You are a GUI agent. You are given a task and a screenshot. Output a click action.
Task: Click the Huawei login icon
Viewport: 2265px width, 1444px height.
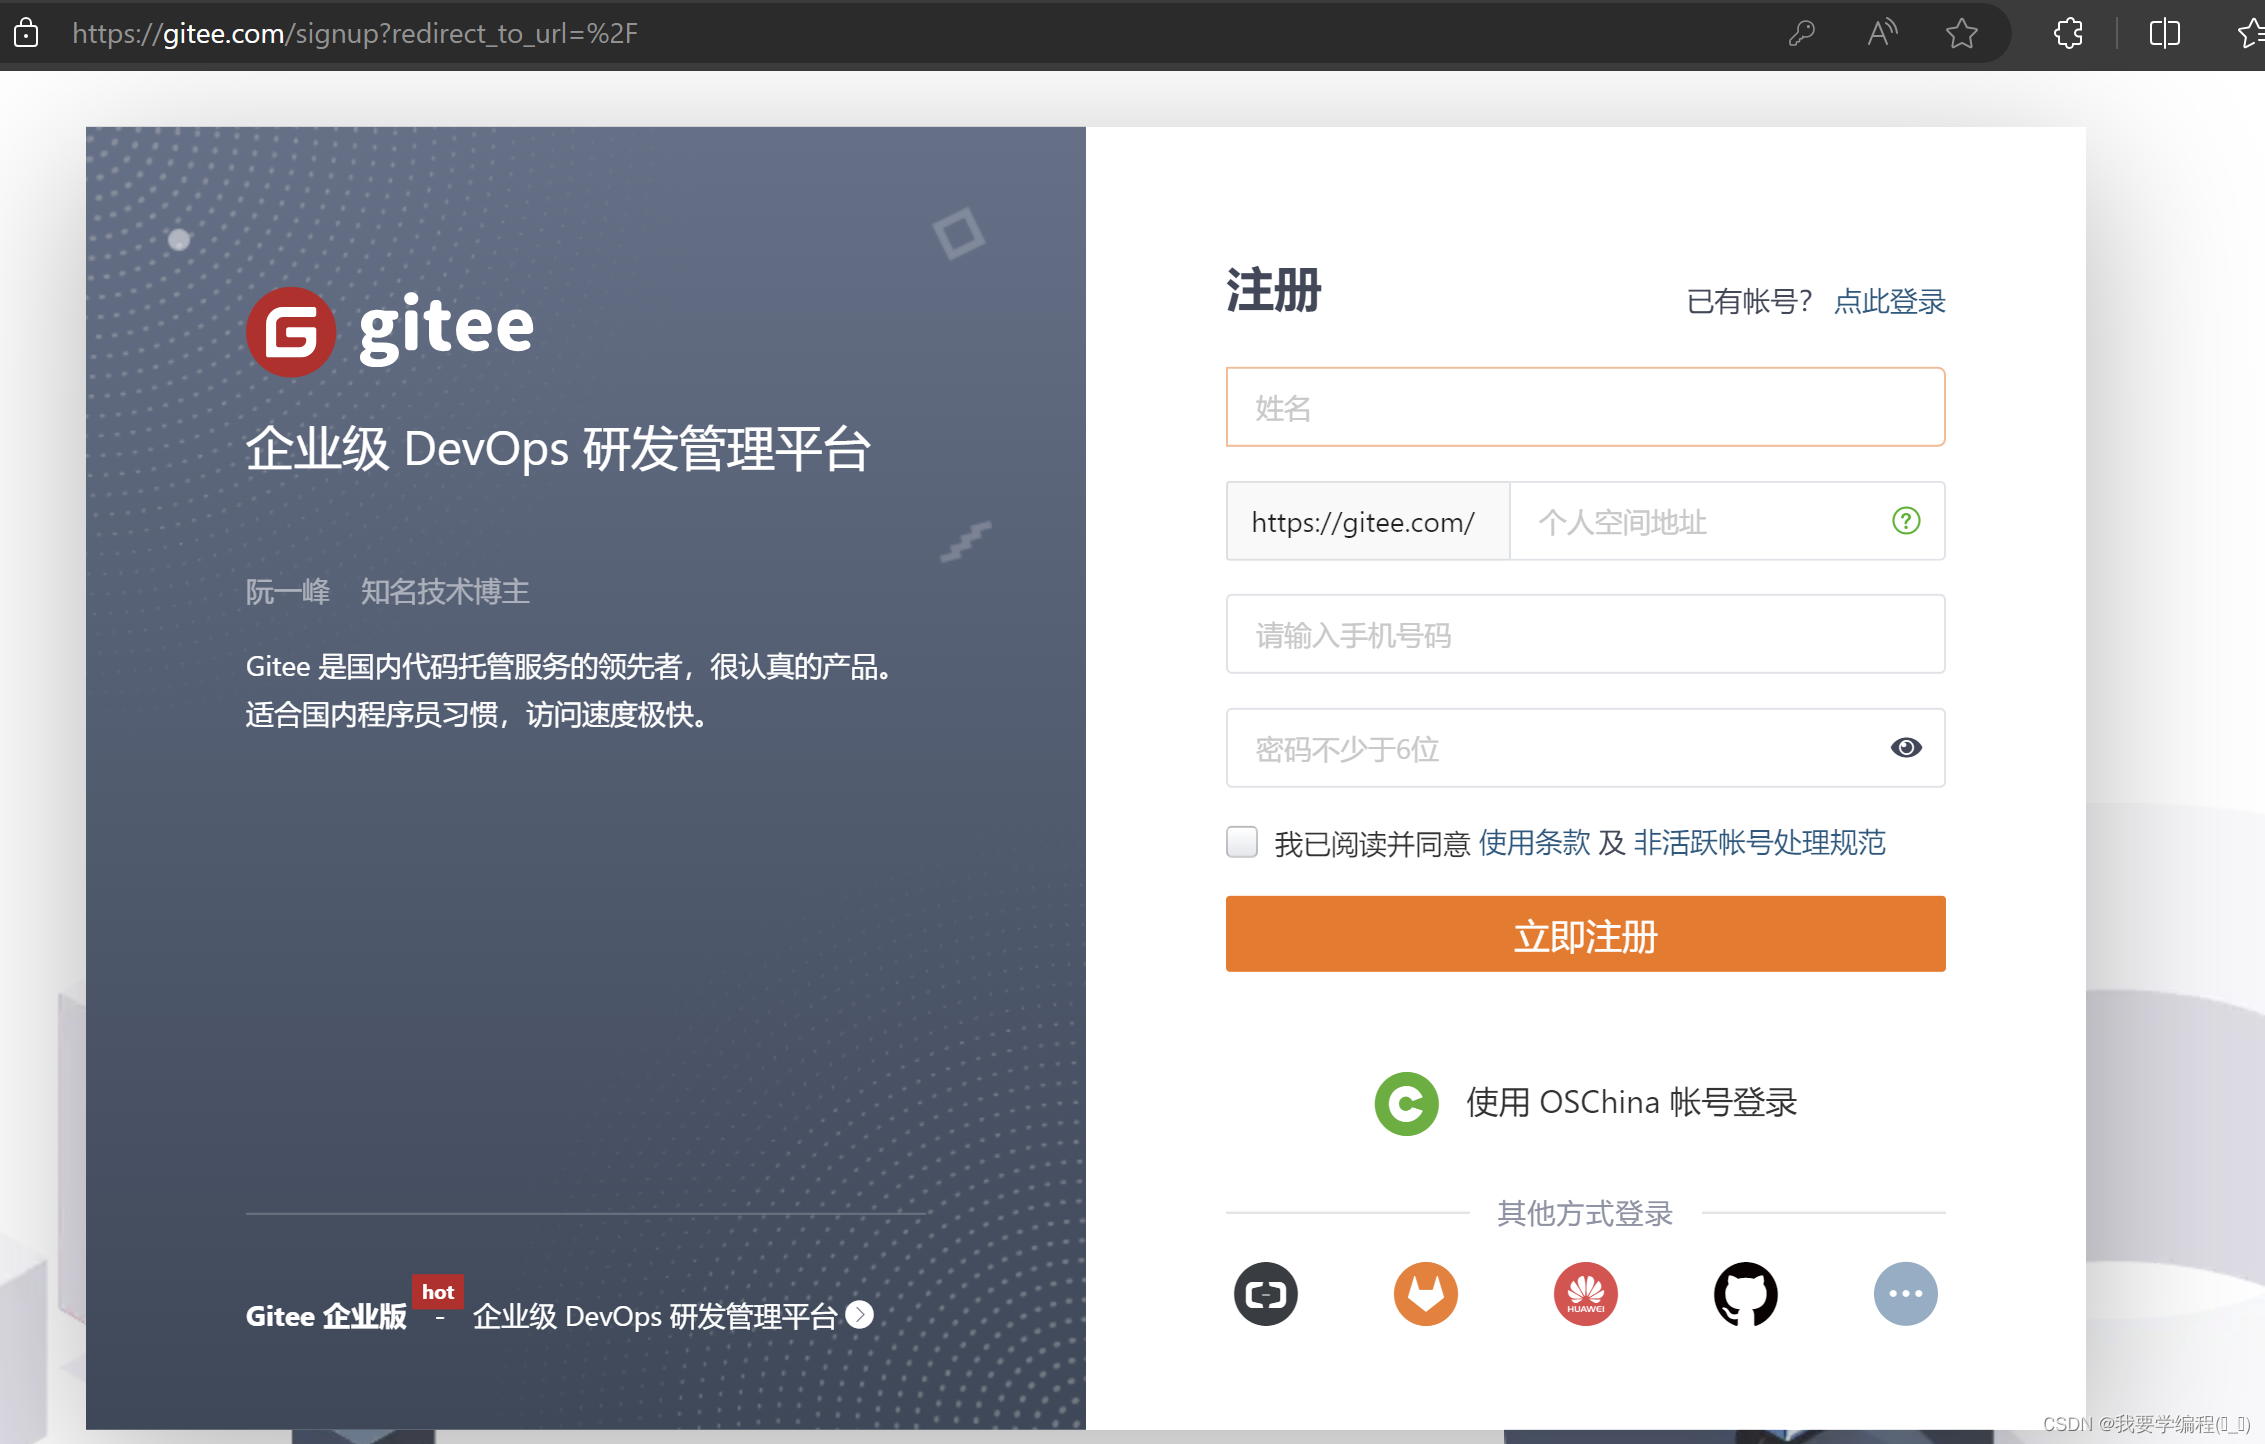pyautogui.click(x=1585, y=1293)
